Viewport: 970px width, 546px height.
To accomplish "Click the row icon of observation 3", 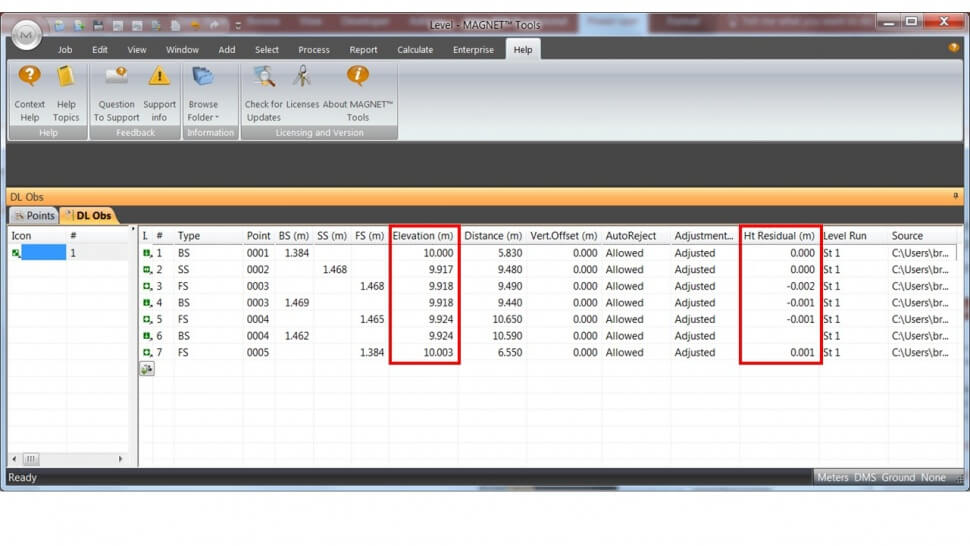I will click(147, 286).
